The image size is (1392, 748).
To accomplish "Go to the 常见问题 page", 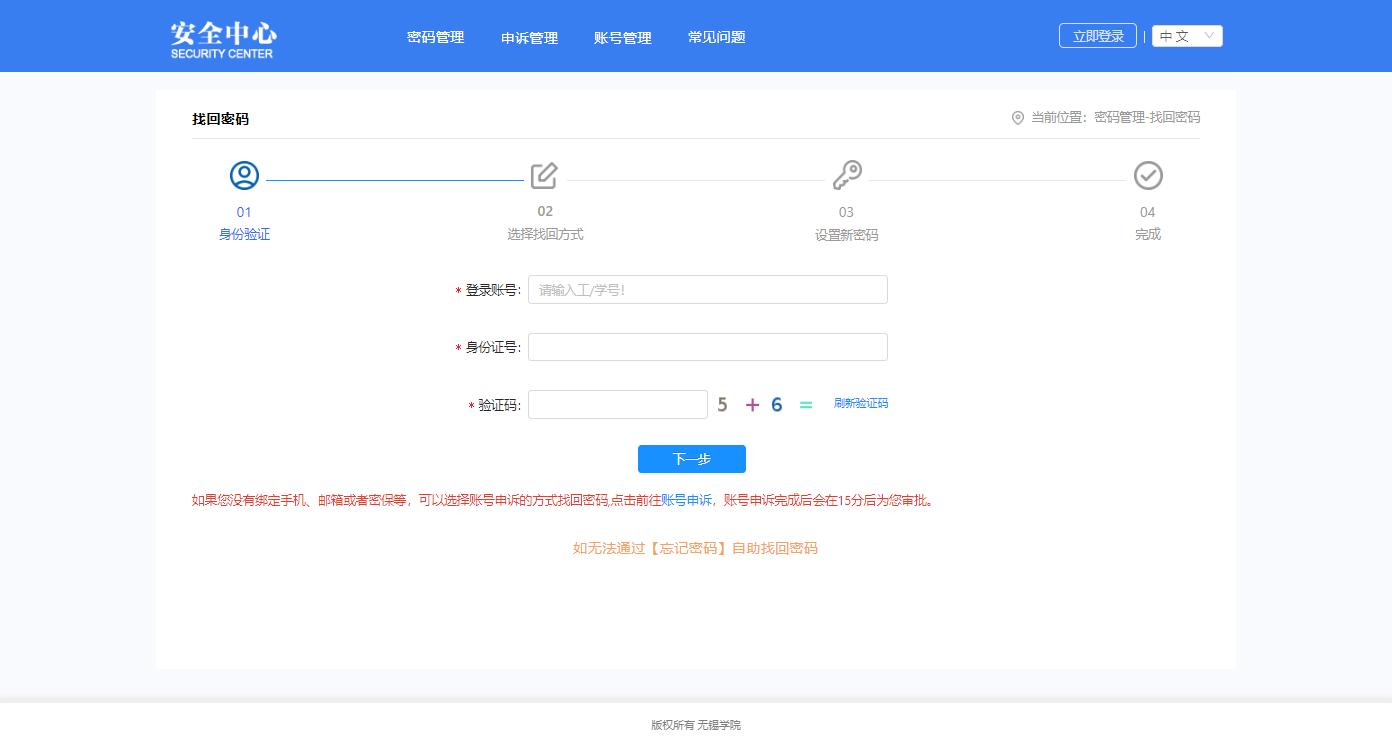I will [x=716, y=37].
